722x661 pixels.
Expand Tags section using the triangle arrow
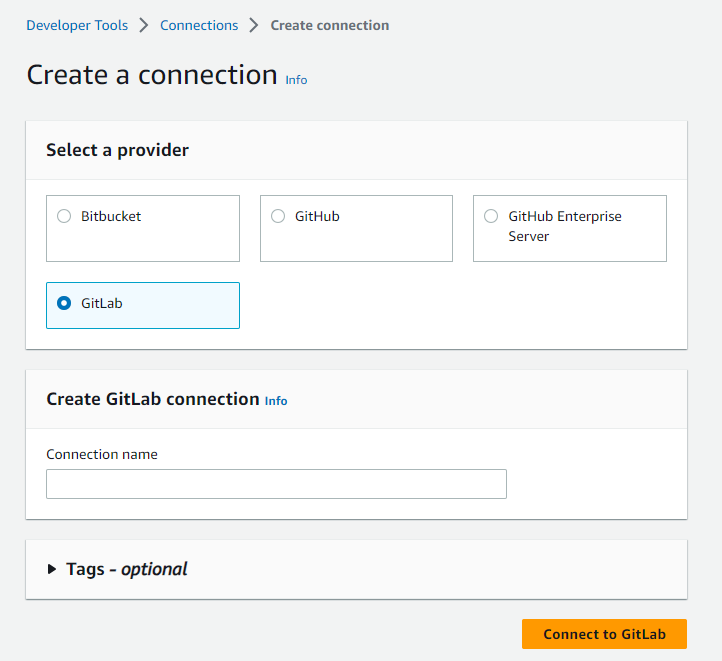coord(52,569)
